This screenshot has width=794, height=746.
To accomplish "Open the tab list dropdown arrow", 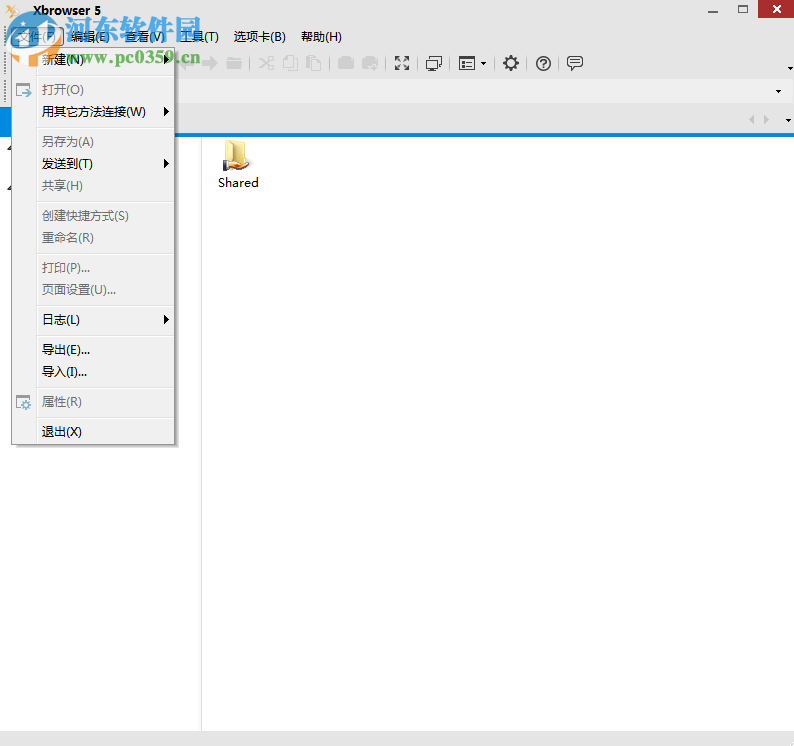I will point(788,121).
